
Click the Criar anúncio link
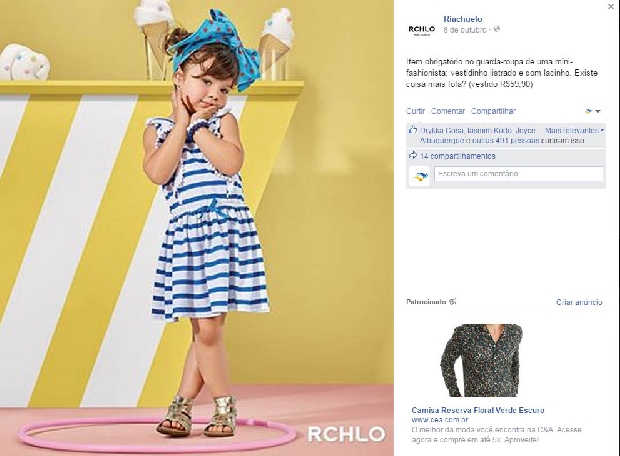(579, 302)
